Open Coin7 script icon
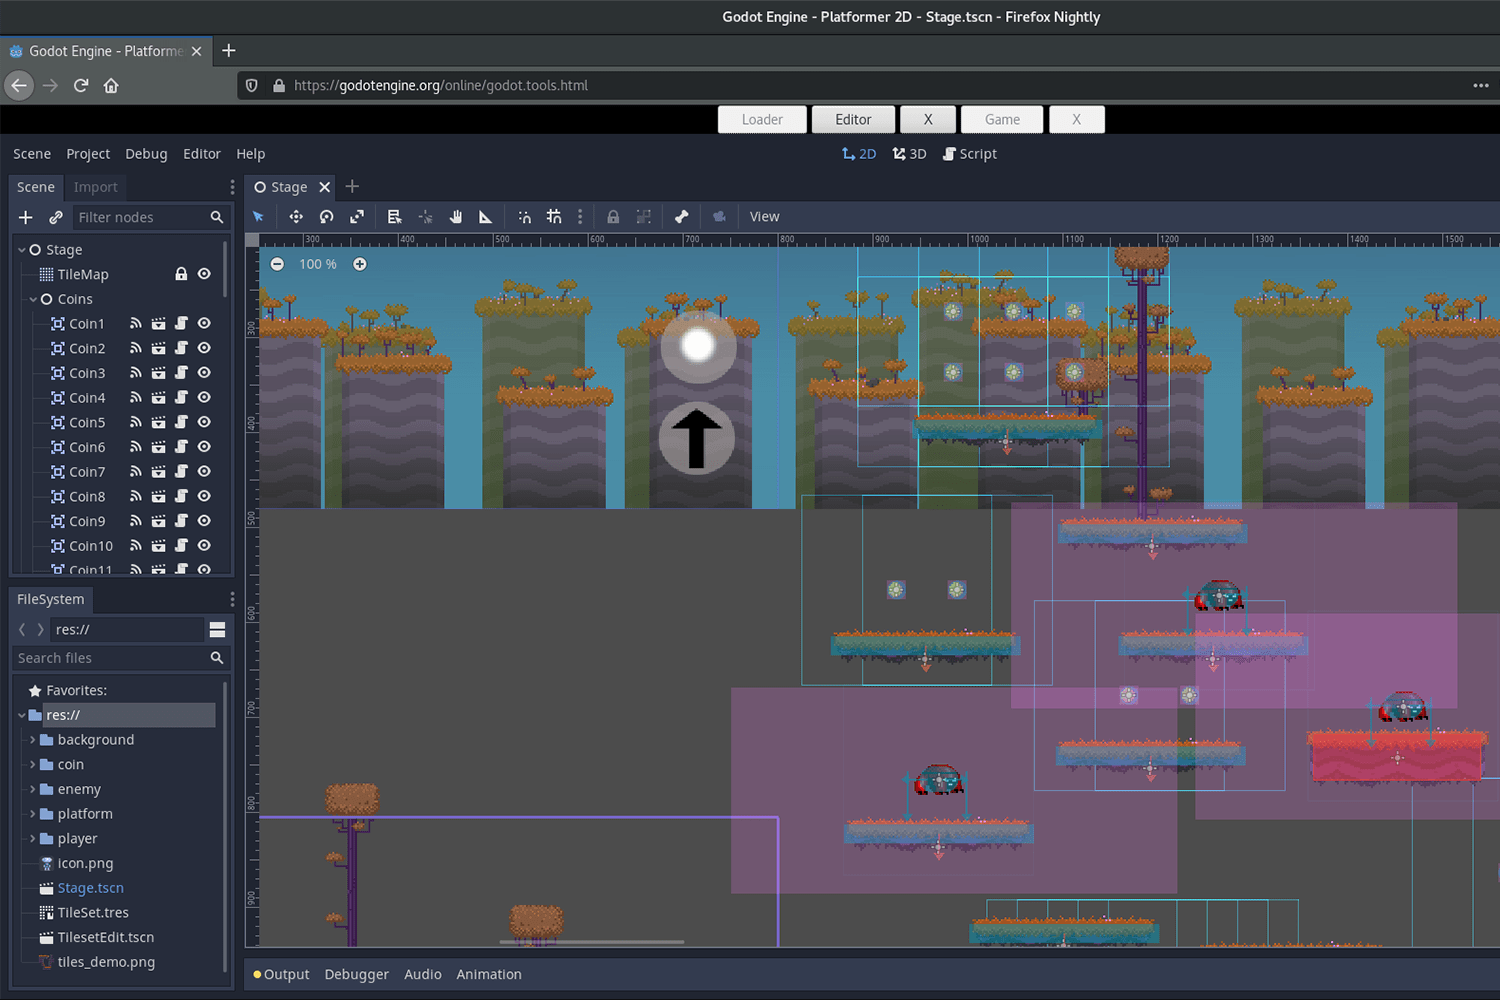The image size is (1500, 1000). tap(181, 472)
